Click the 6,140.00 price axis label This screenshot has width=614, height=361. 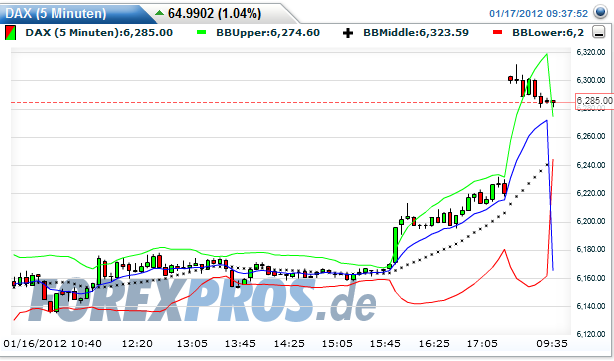(591, 306)
